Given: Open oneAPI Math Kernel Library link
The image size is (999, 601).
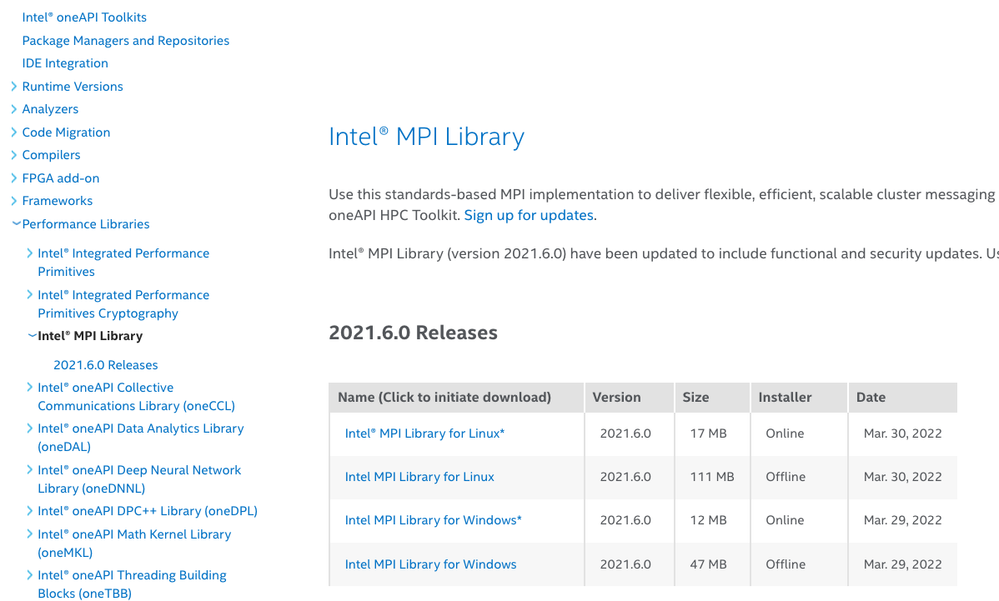Looking at the screenshot, I should coord(134,543).
